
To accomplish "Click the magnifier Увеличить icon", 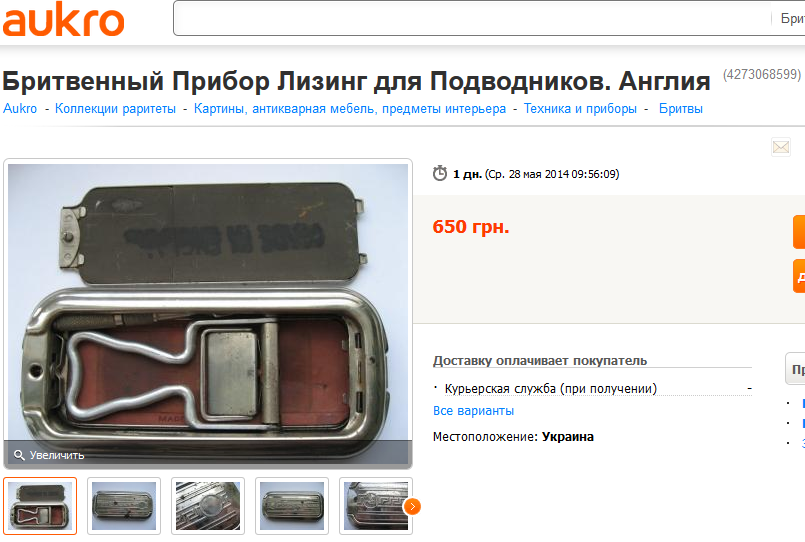I will pyautogui.click(x=19, y=455).
